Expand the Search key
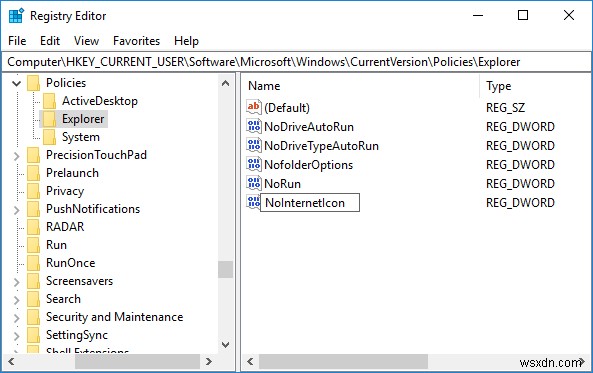The height and width of the screenshot is (373, 593). coord(16,300)
